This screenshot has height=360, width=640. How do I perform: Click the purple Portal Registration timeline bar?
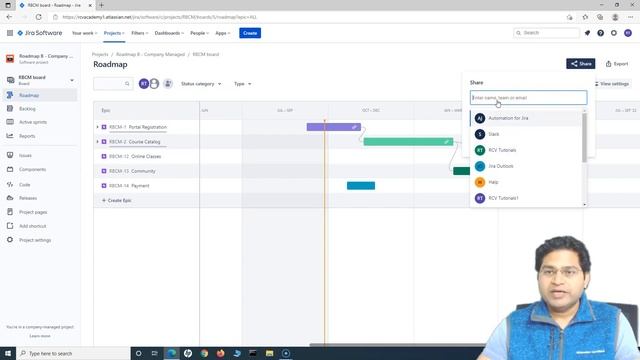pyautogui.click(x=333, y=127)
